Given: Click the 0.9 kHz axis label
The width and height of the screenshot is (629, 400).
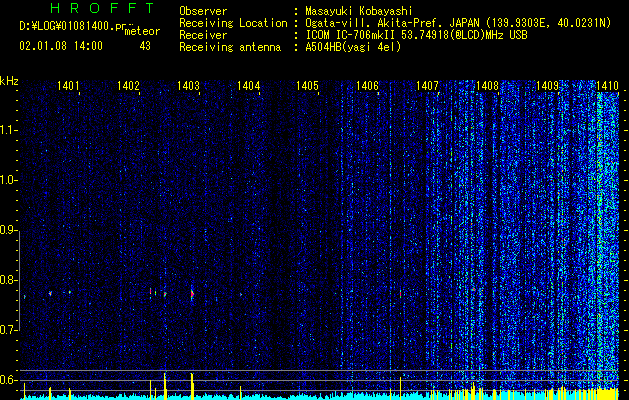Looking at the screenshot, I should point(8,230).
